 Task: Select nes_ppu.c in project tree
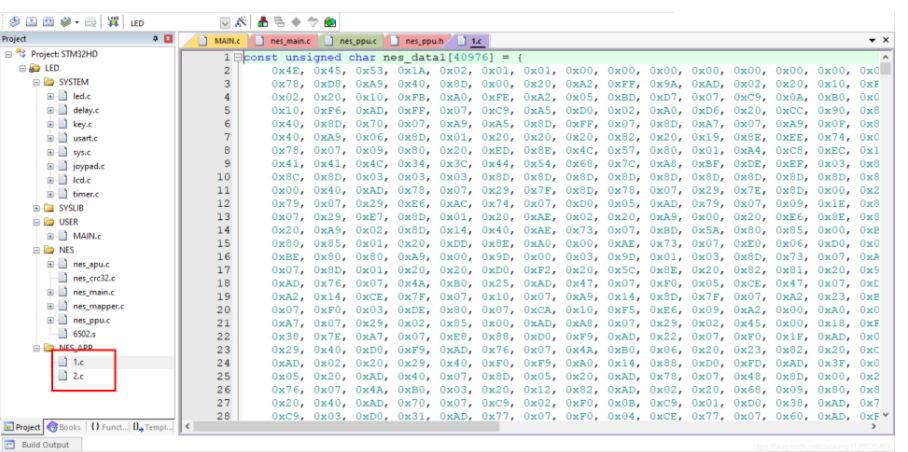click(x=91, y=320)
